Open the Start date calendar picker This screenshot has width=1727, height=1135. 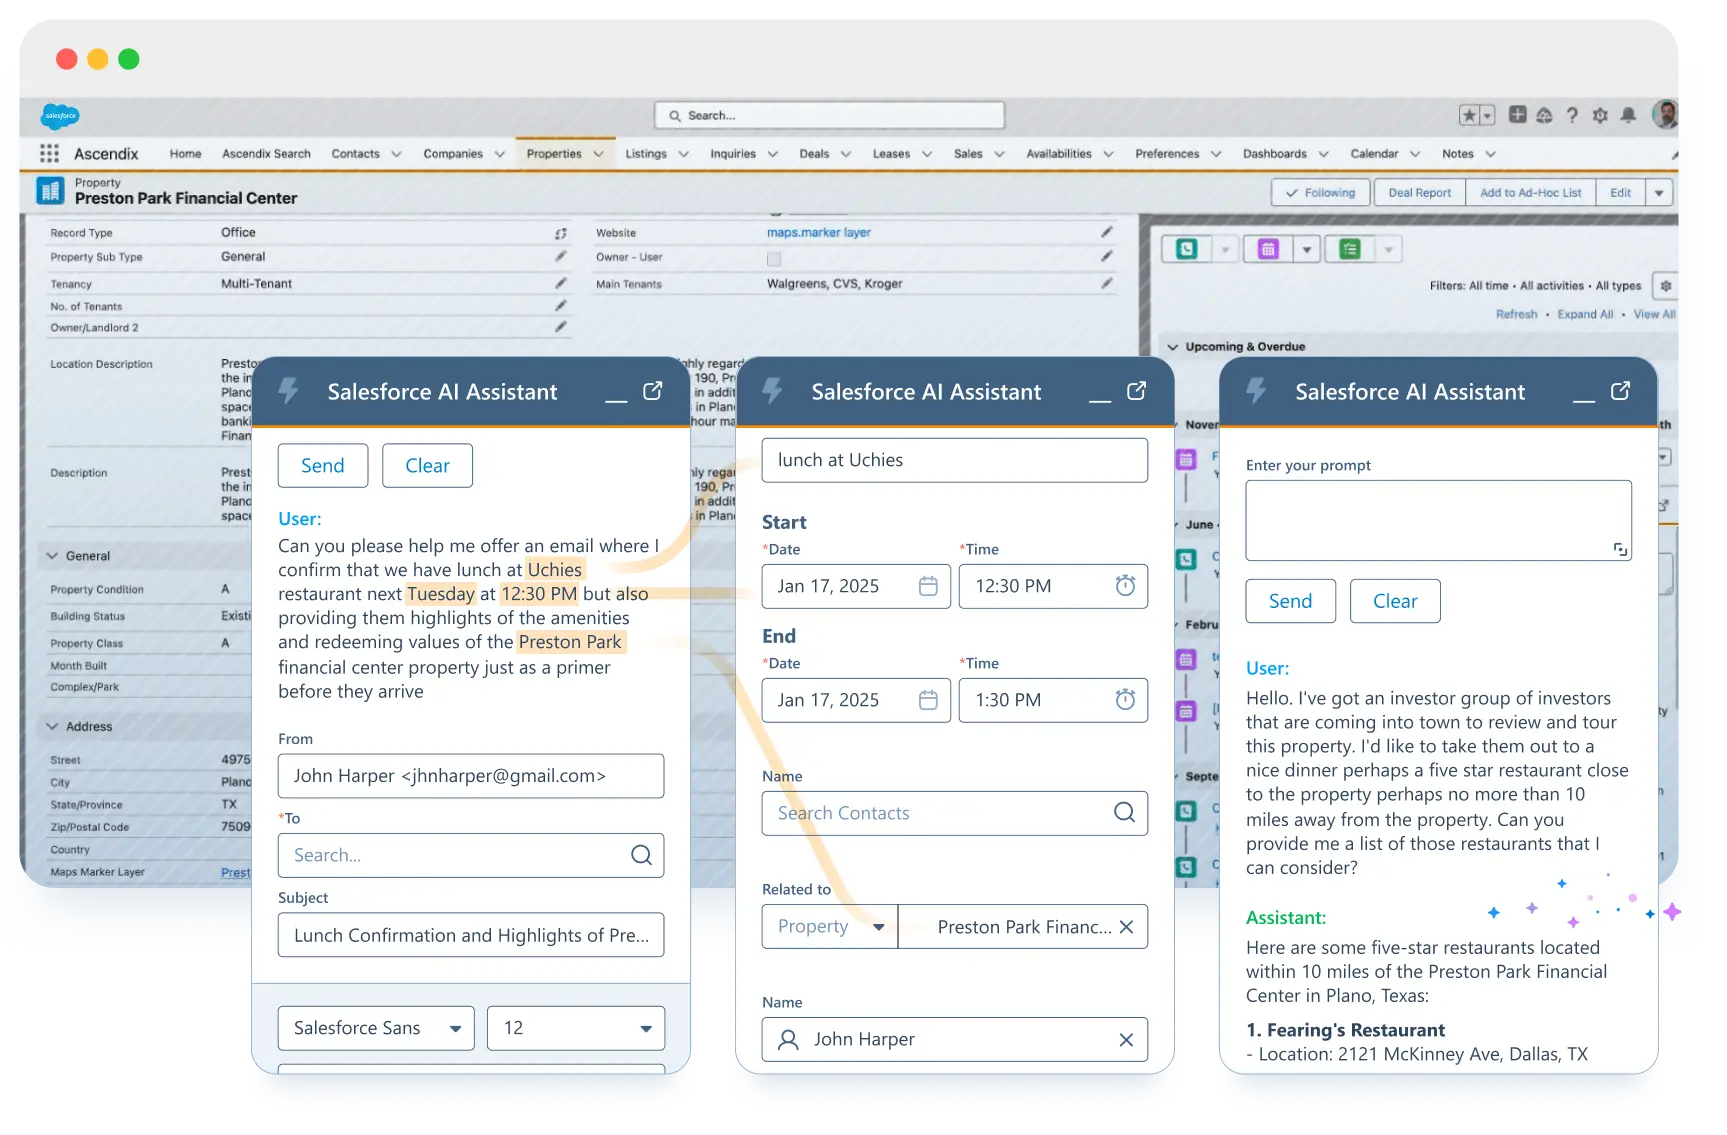click(928, 586)
